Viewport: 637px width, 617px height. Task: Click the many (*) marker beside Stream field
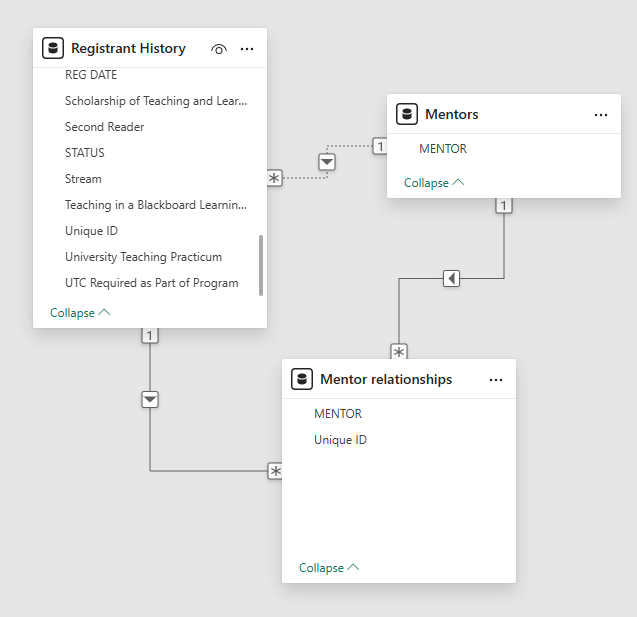pos(275,178)
